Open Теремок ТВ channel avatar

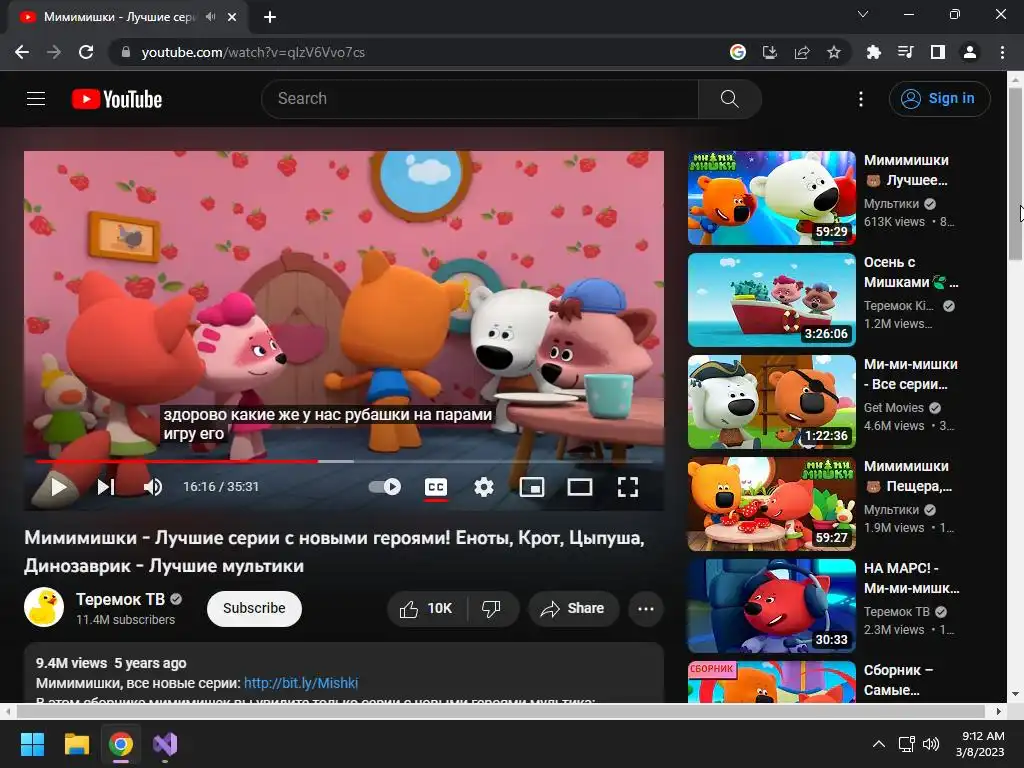[x=44, y=607]
